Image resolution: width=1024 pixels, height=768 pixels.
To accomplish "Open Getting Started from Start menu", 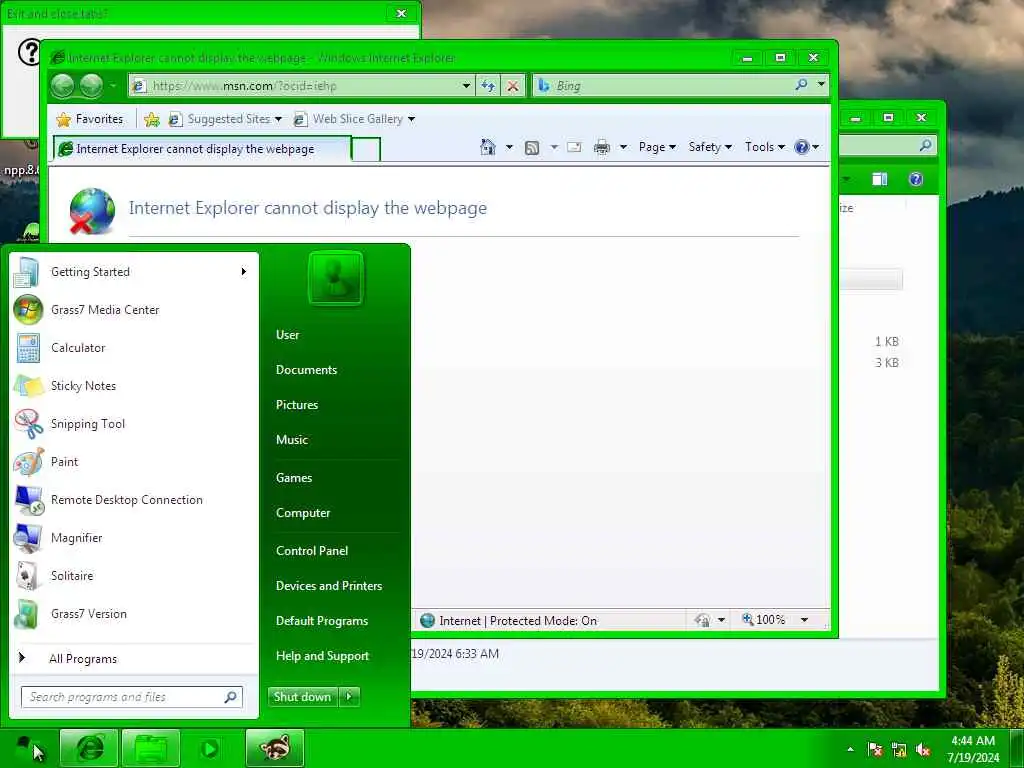I will tap(134, 272).
